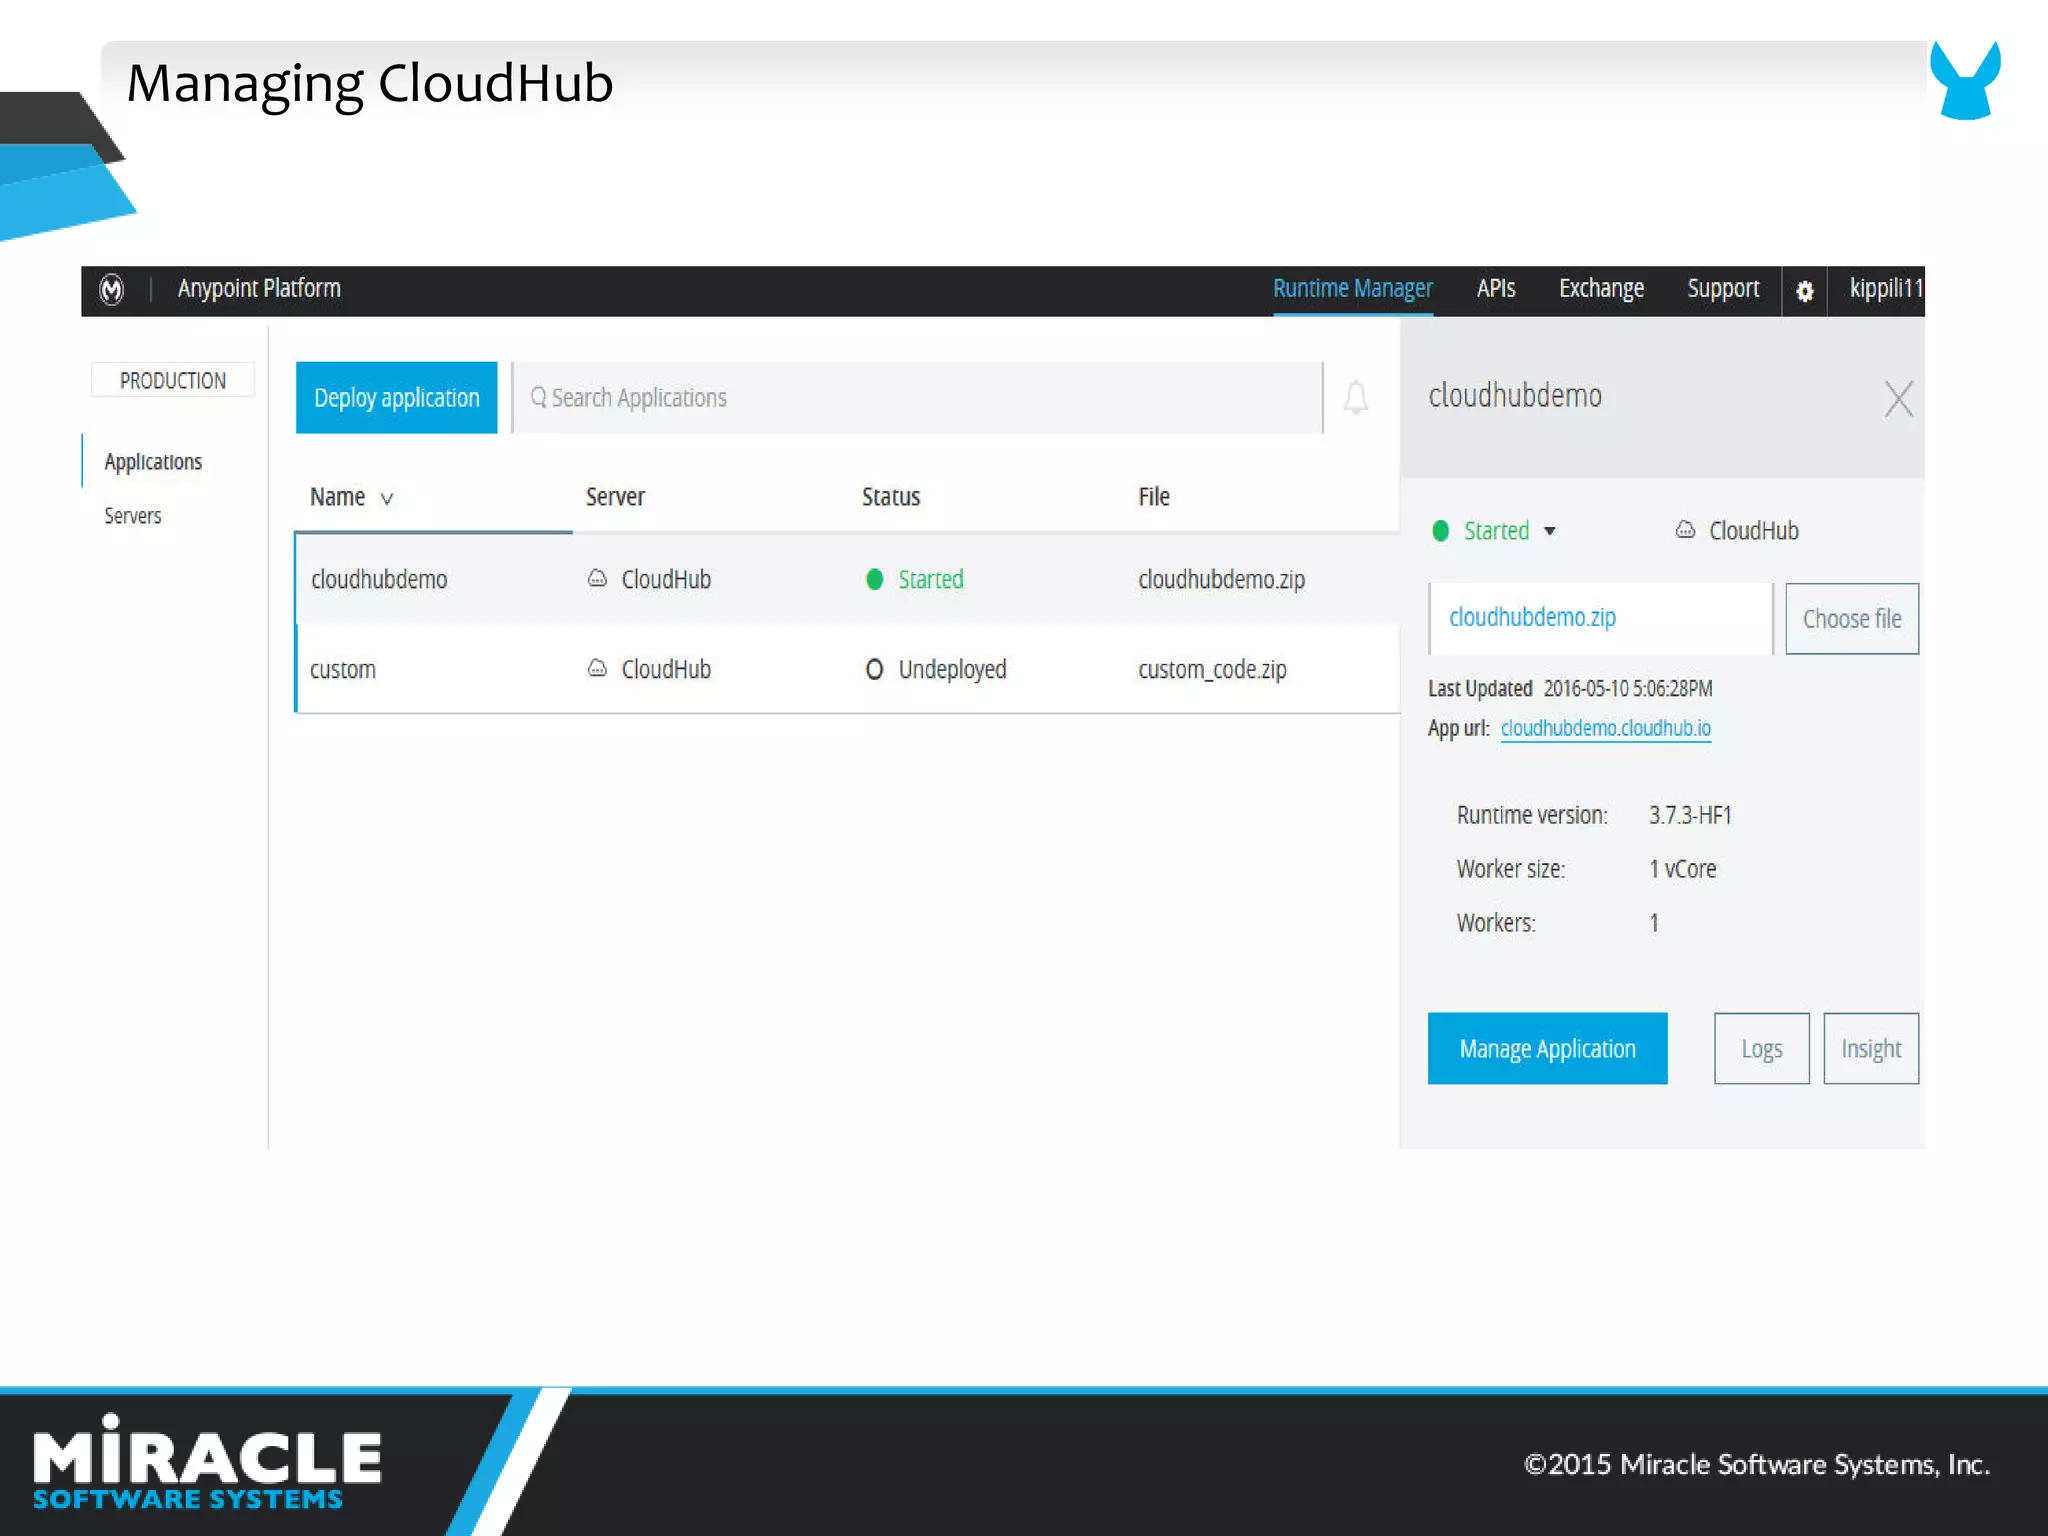Open the kippili11 user menu

(1886, 288)
